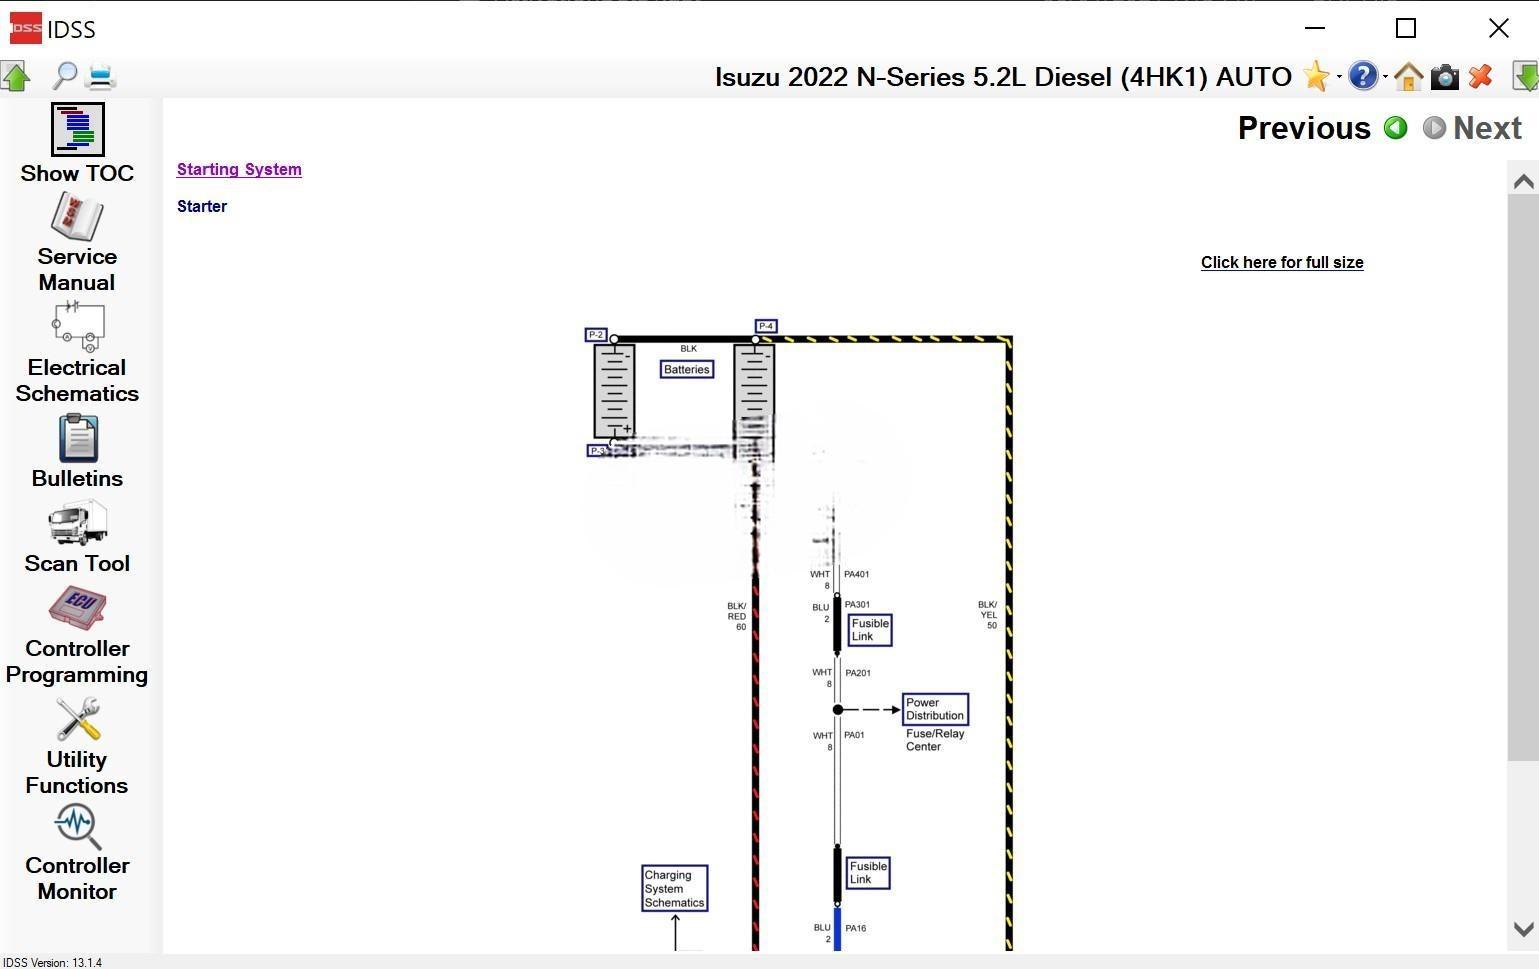The image size is (1539, 969).
Task: Expand the help dropdown arrow
Action: [1385, 78]
